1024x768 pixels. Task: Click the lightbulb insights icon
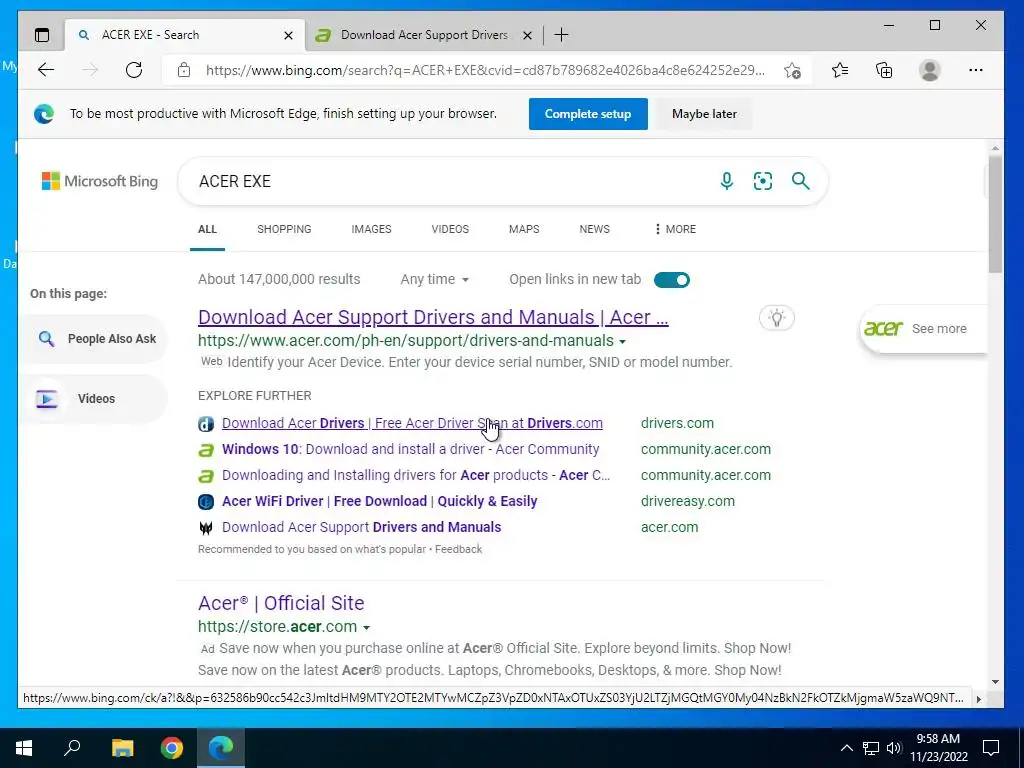tap(776, 318)
